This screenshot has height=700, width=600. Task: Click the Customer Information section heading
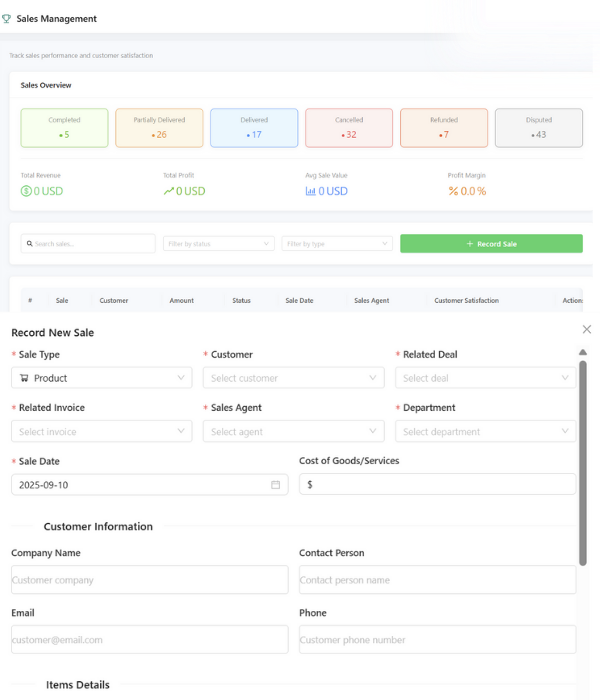click(x=98, y=526)
